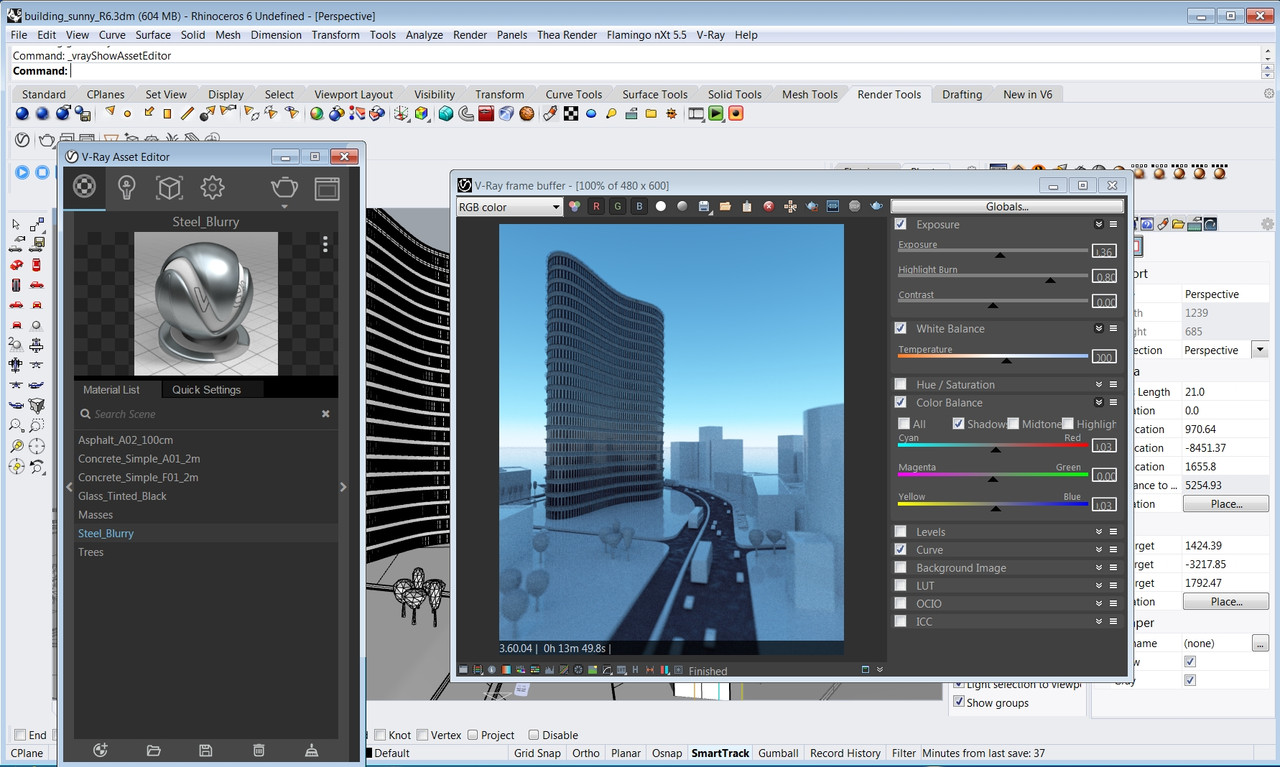Click save image disk icon in frame buffer

click(x=704, y=207)
